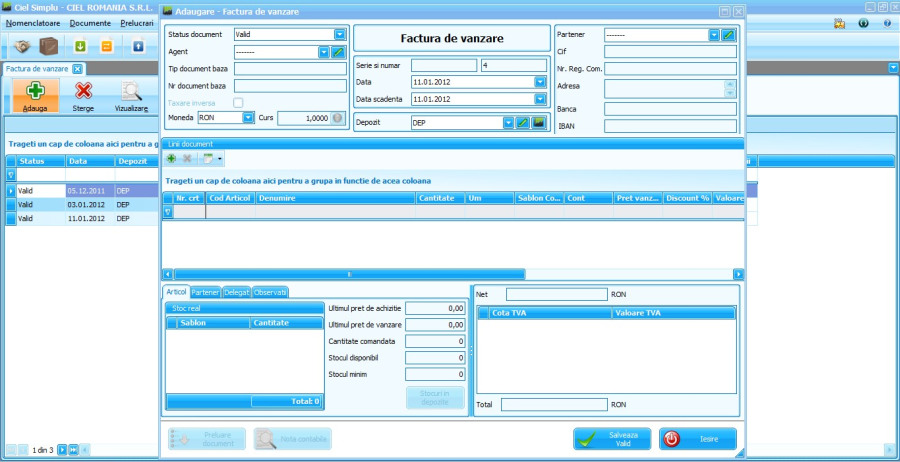Switch to the Delegat tab
This screenshot has width=900, height=462.
[x=237, y=292]
